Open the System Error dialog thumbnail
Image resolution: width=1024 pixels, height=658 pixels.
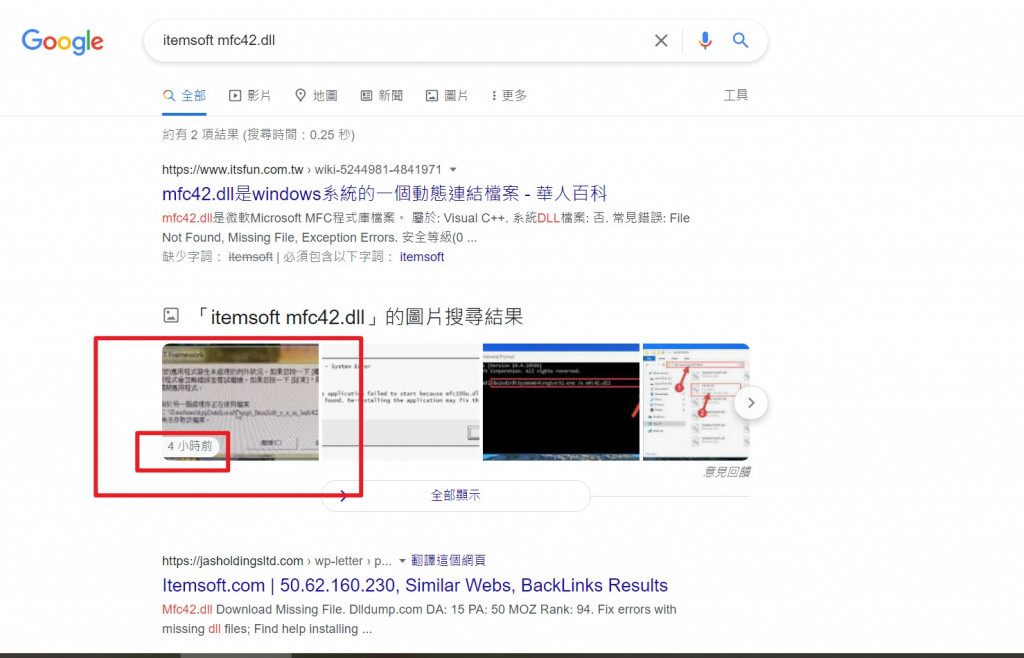point(401,402)
